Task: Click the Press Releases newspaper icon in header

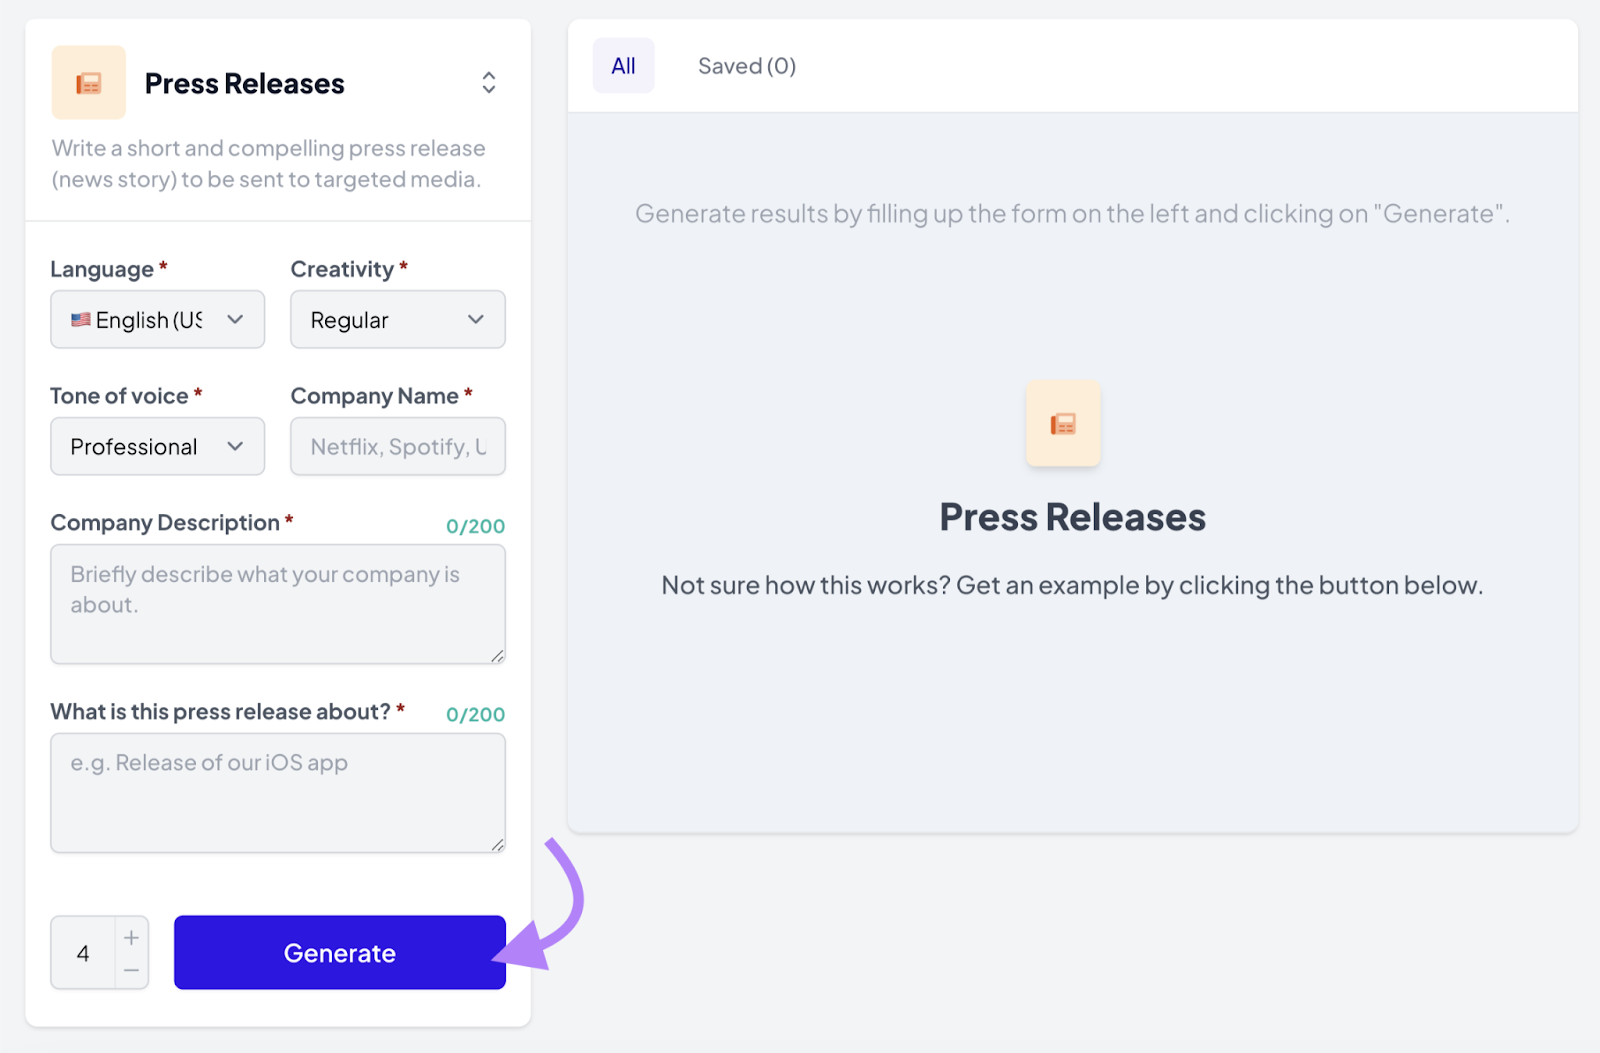Action: [89, 82]
